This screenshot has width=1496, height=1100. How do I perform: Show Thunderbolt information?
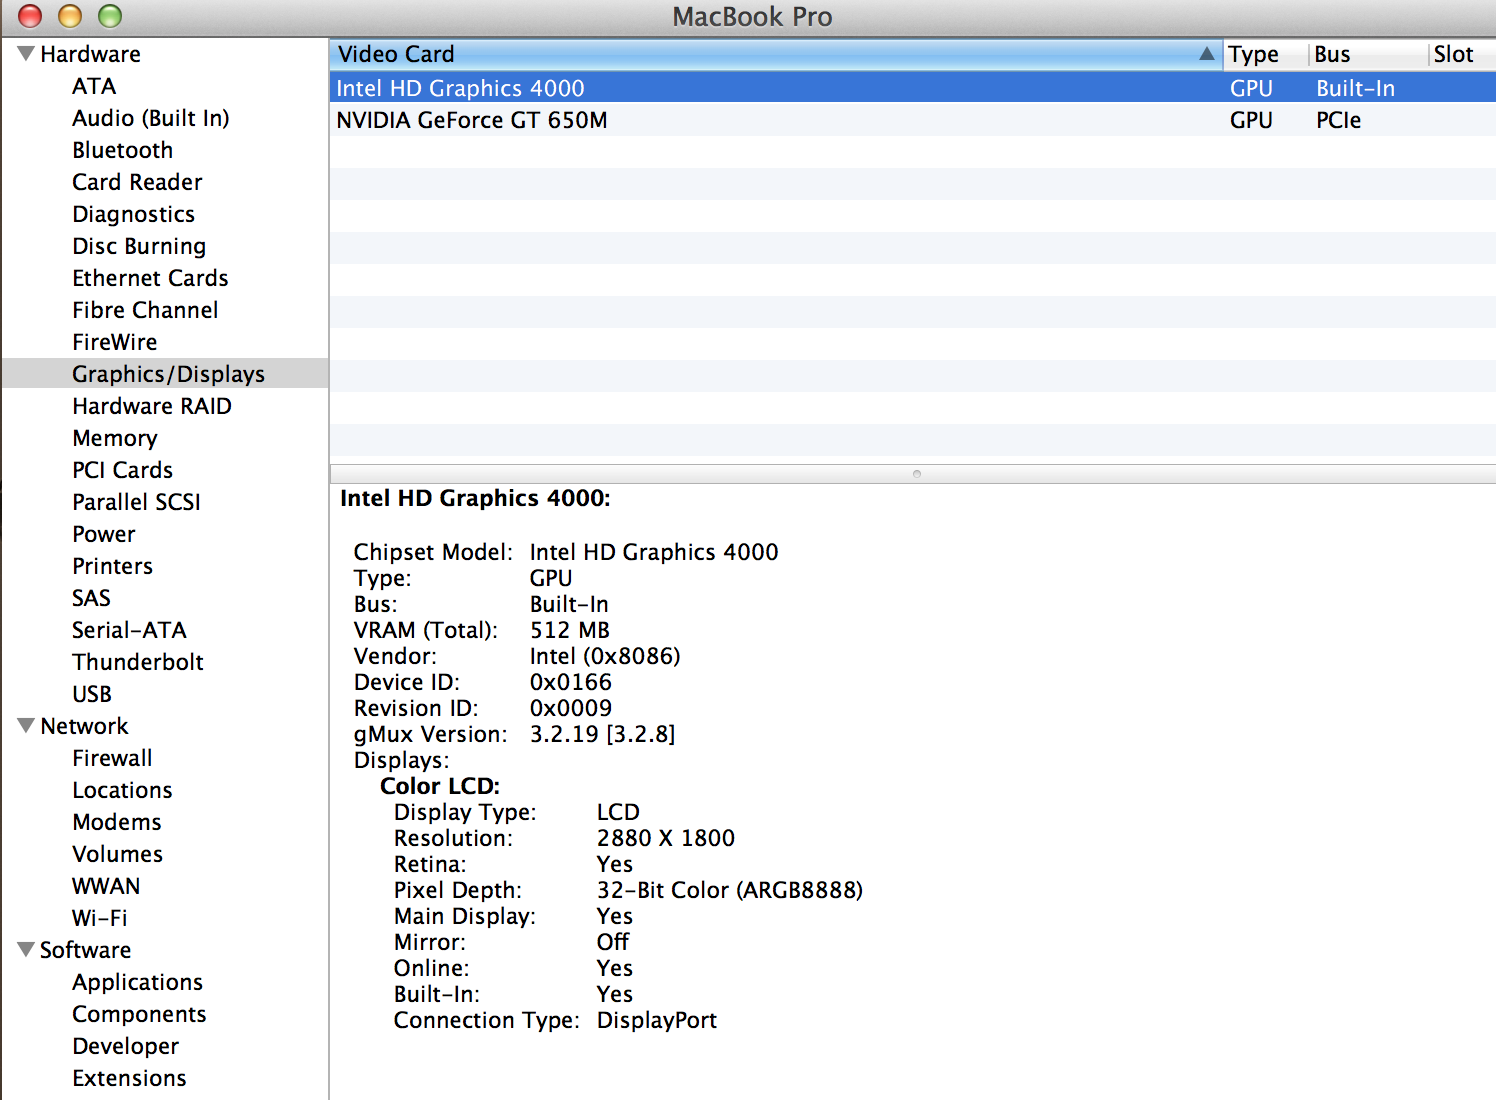[138, 662]
